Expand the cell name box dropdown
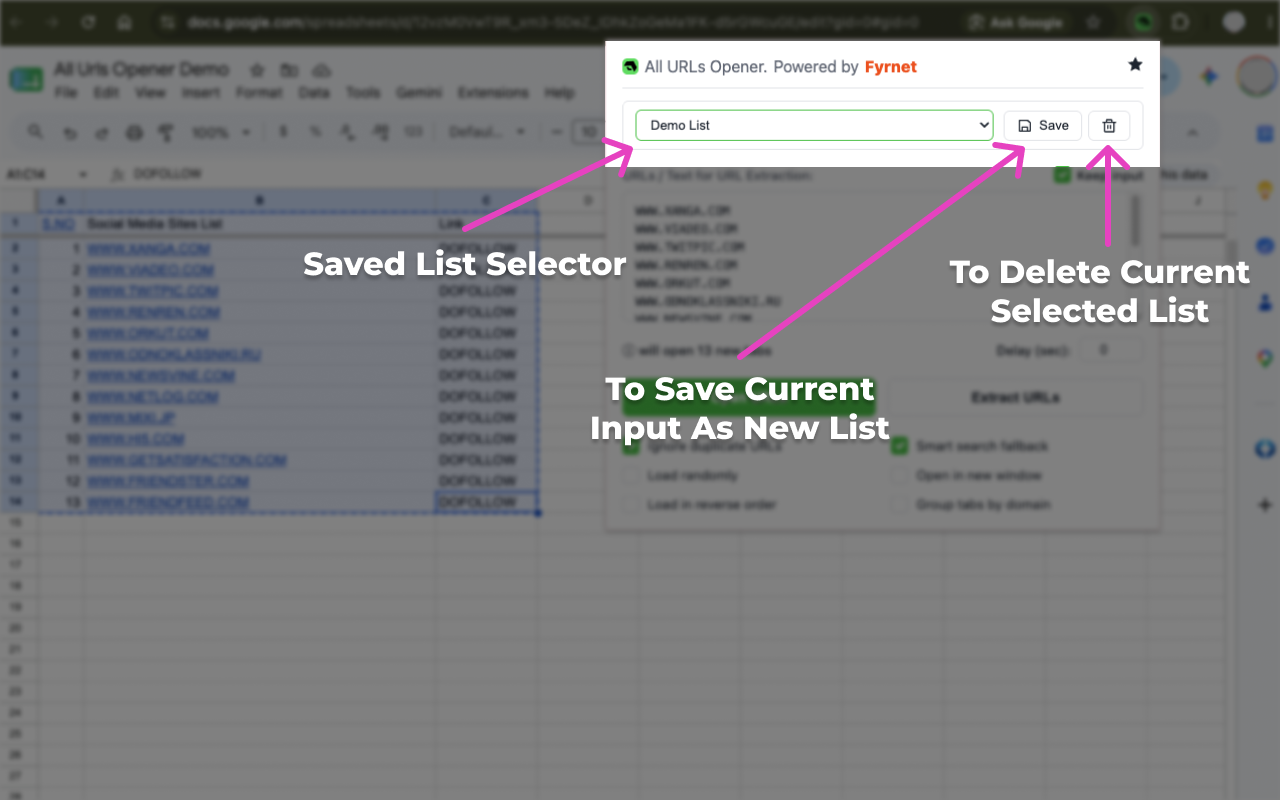This screenshot has height=800, width=1280. [x=82, y=174]
